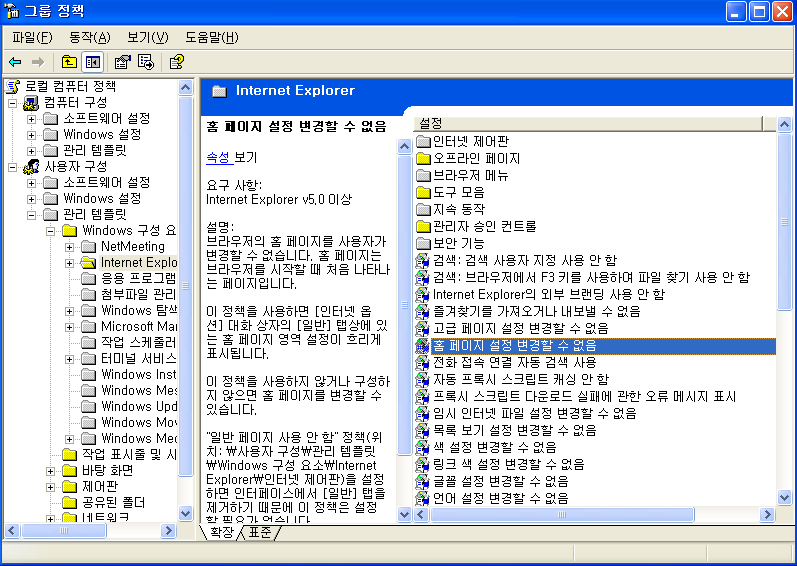Click the 오프라인 페이지 folder icon
The image size is (797, 566).
(x=423, y=159)
